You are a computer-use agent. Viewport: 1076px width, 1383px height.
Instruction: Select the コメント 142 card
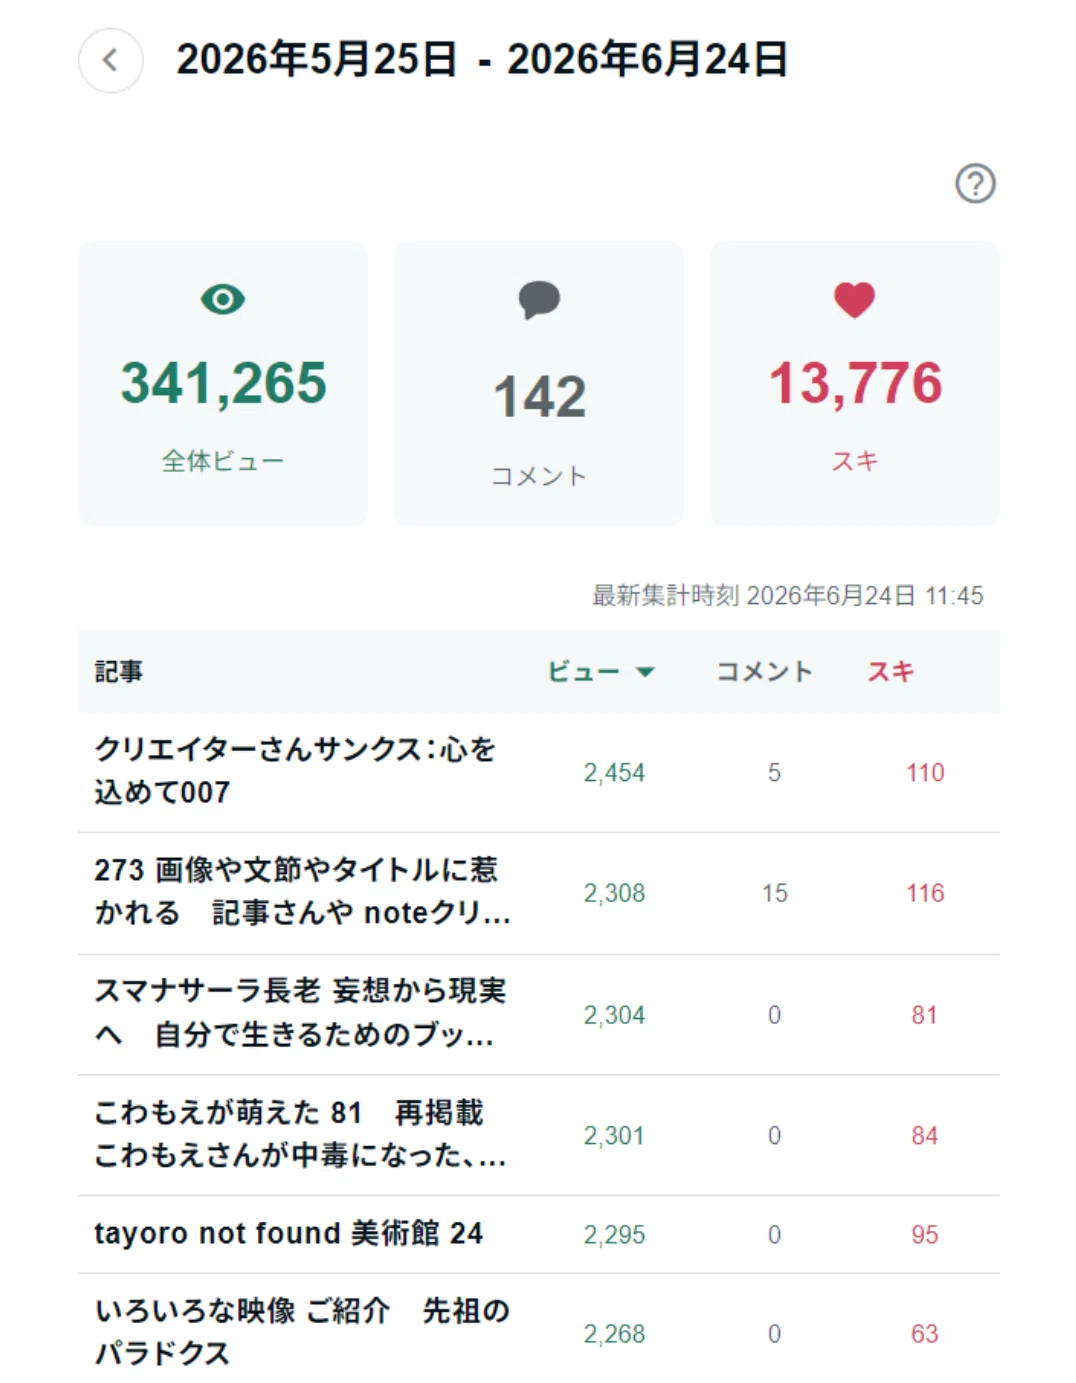(x=539, y=383)
